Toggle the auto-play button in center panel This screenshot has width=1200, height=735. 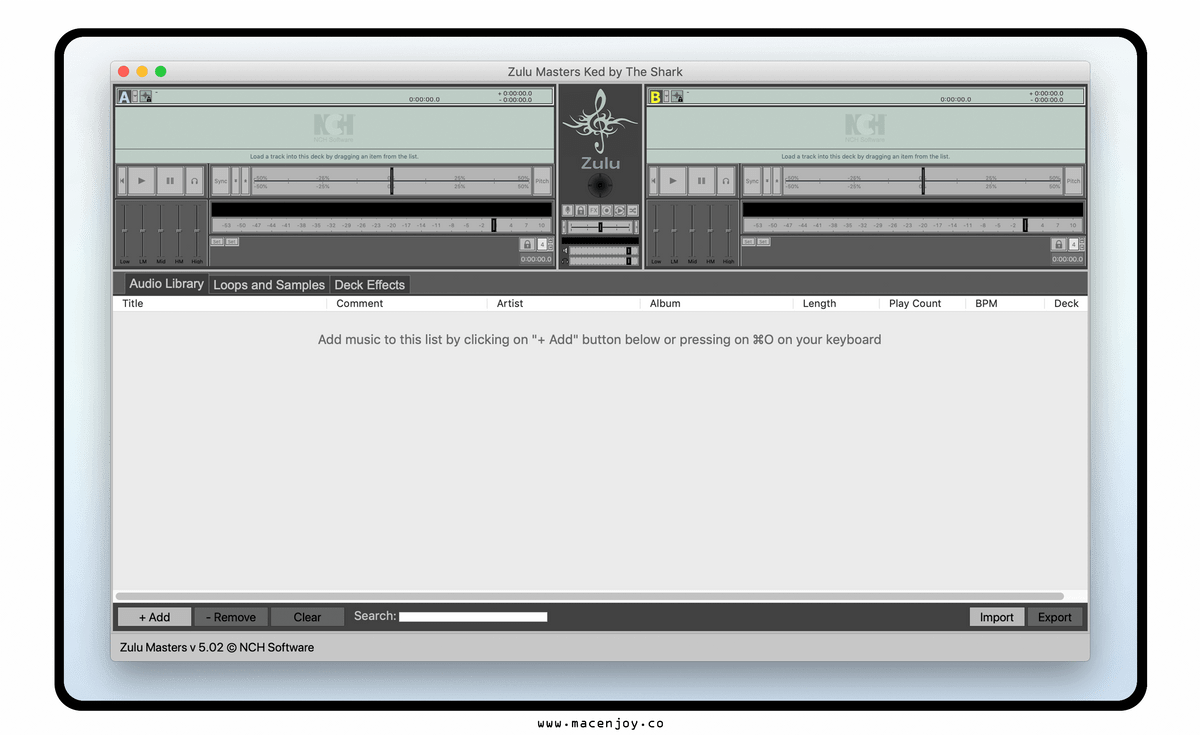[x=620, y=210]
